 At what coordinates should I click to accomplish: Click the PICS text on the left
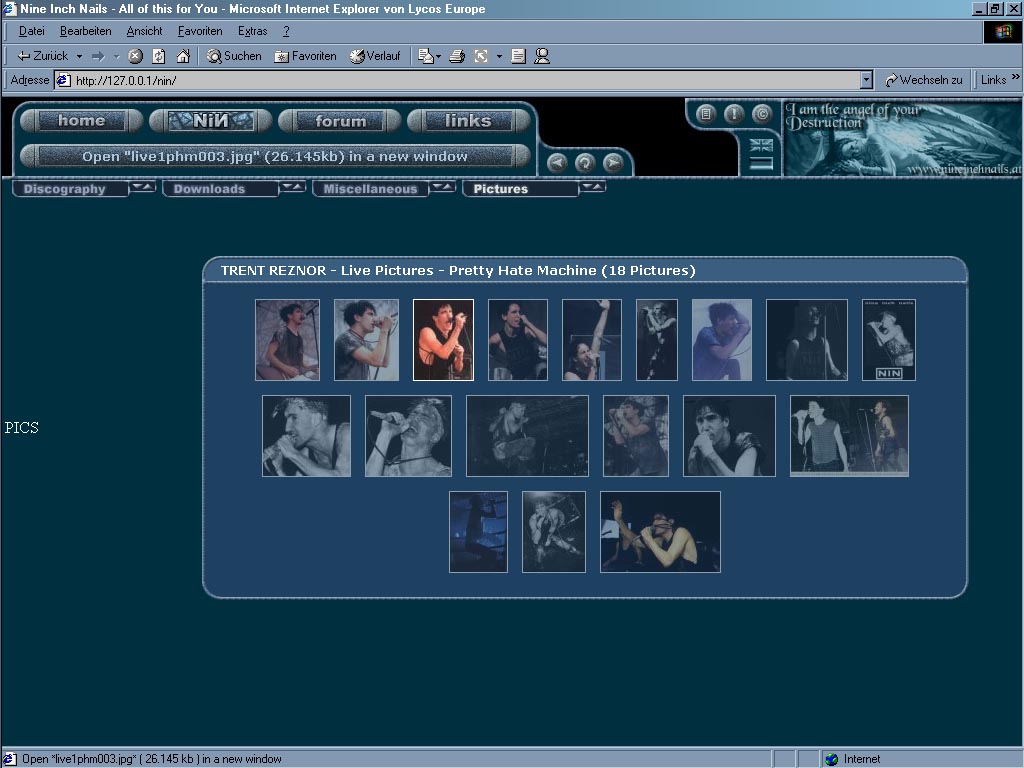coord(22,428)
